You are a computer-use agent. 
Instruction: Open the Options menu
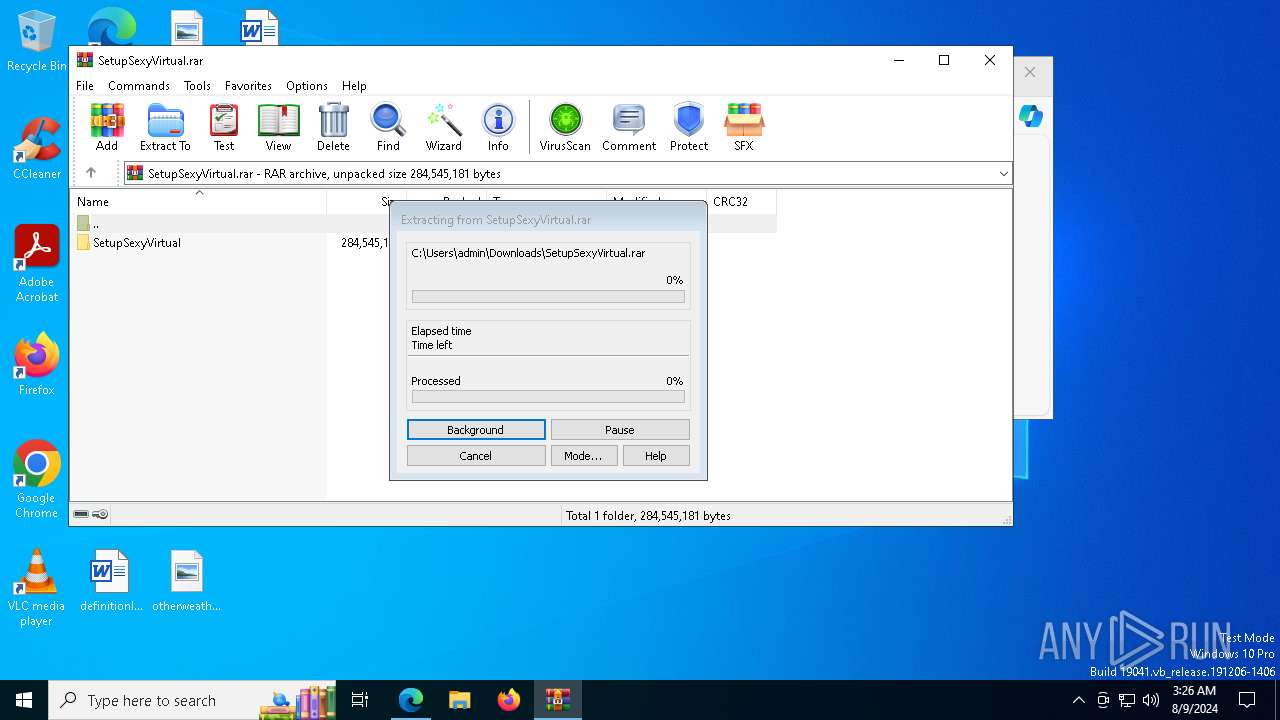(x=307, y=86)
